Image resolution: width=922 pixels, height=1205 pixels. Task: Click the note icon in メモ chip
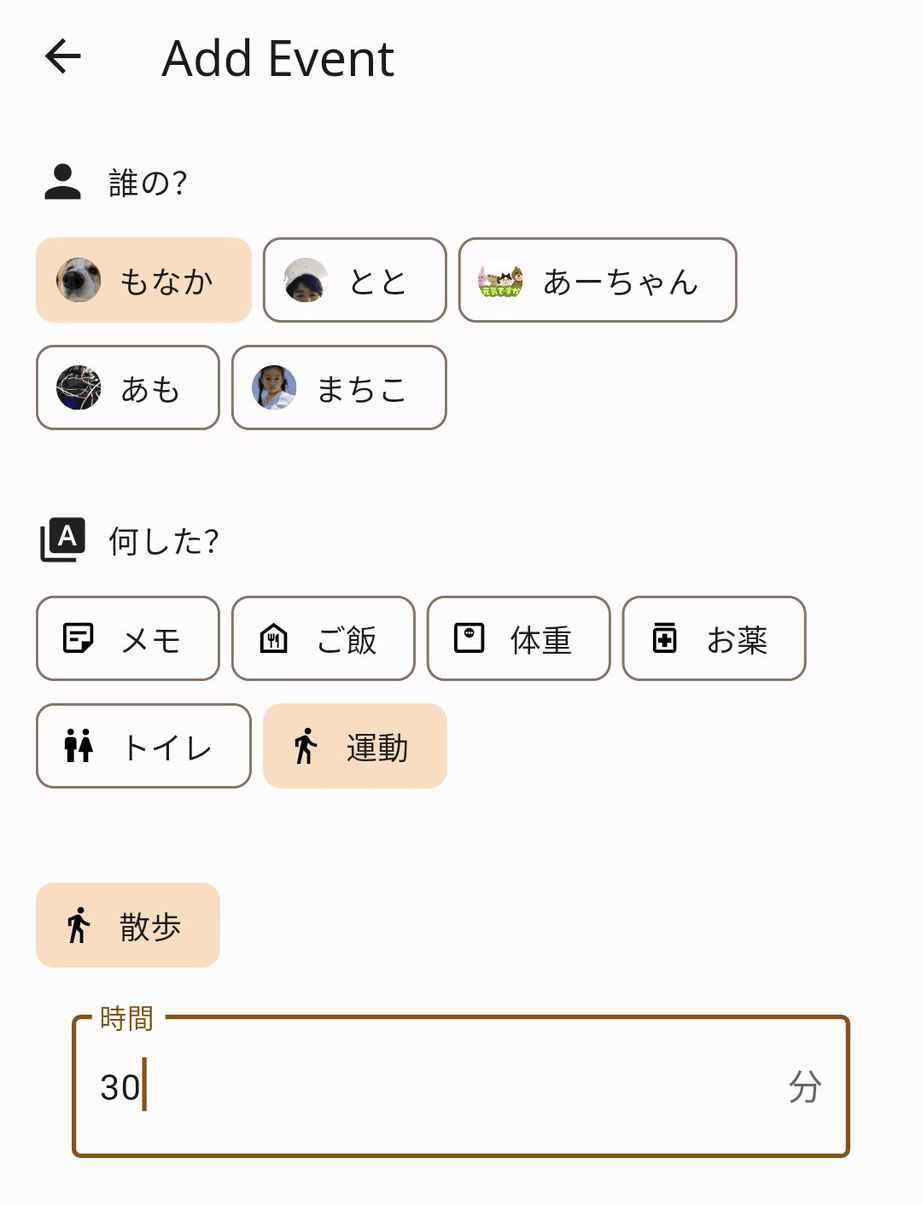coord(78,638)
